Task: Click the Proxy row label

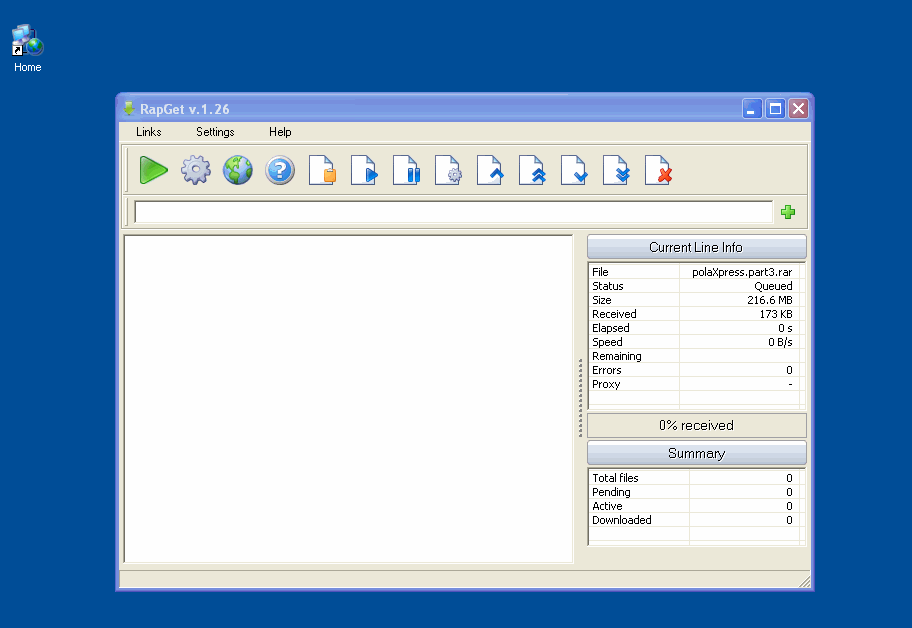Action: (606, 384)
